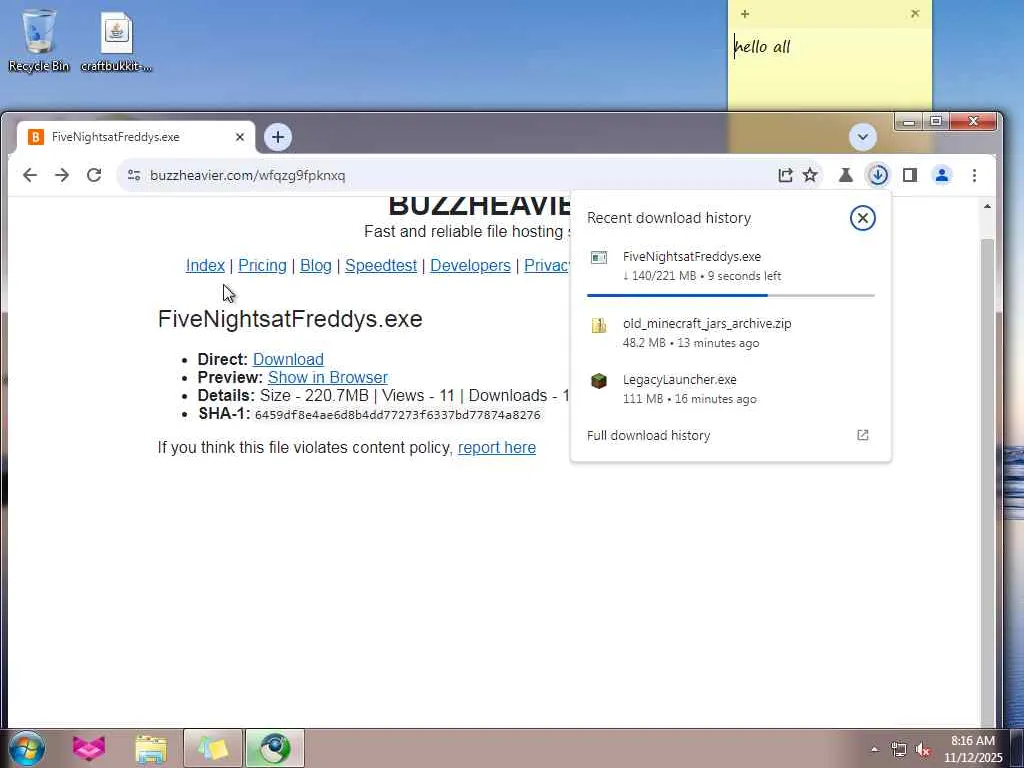1024x768 pixels.
Task: Open the Chrome Labs flask icon
Action: click(x=846, y=175)
